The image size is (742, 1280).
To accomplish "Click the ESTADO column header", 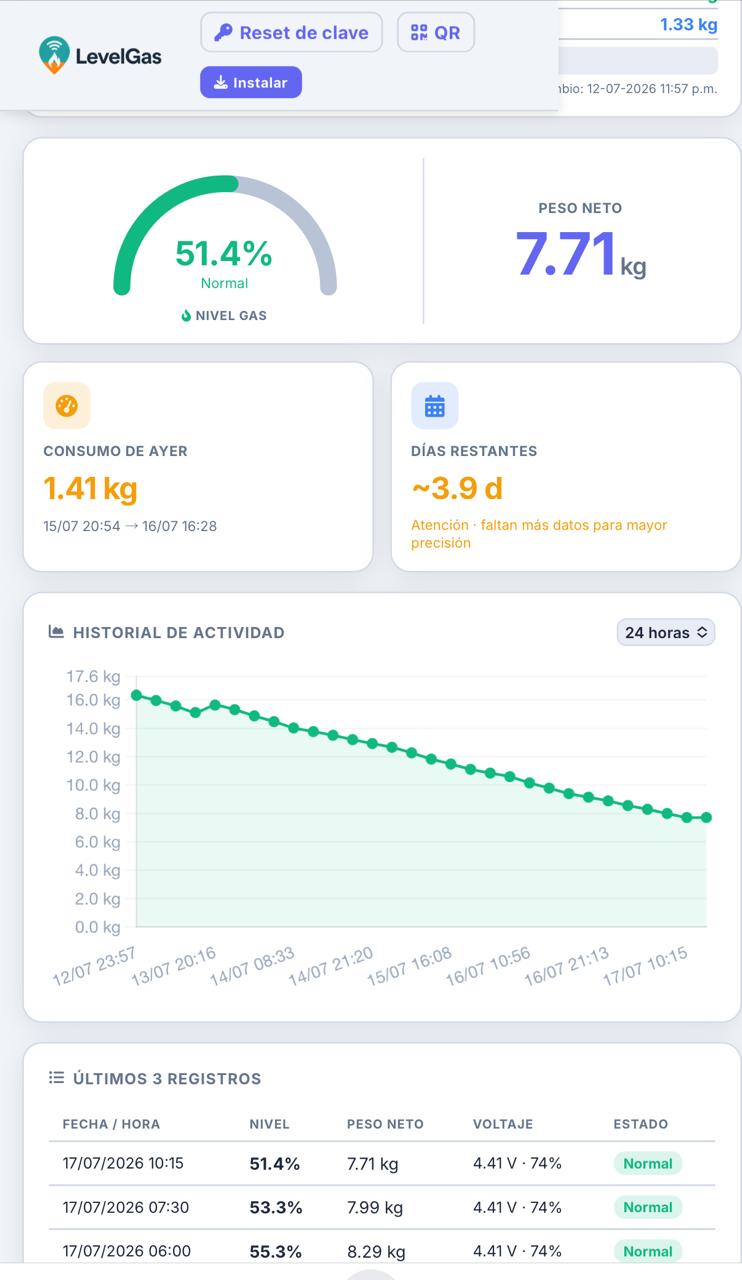I will pos(640,1124).
